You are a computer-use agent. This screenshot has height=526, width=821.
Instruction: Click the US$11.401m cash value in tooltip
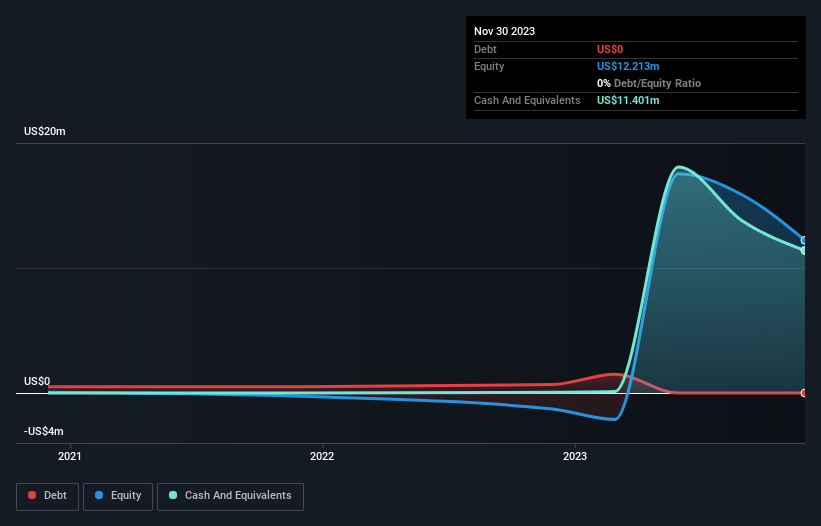pyautogui.click(x=628, y=100)
